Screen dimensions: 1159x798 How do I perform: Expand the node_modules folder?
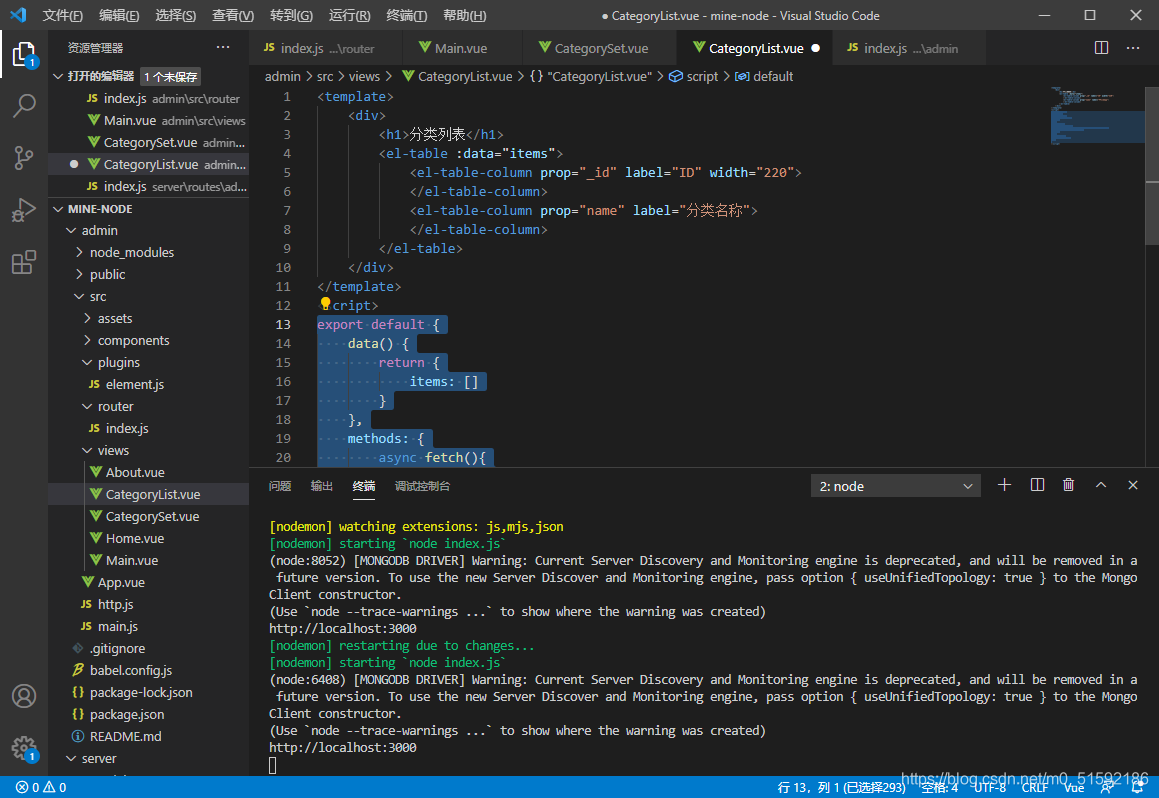coord(131,252)
